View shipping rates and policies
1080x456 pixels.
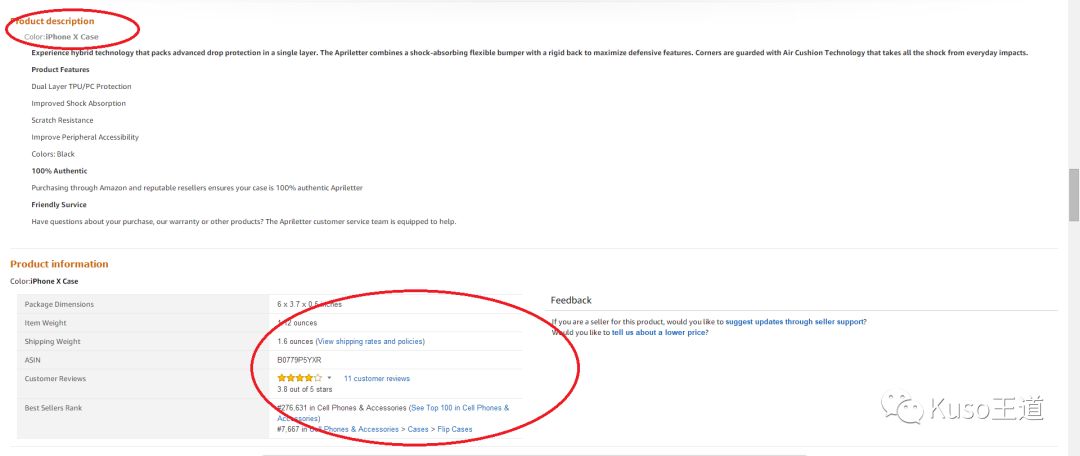(x=370, y=341)
